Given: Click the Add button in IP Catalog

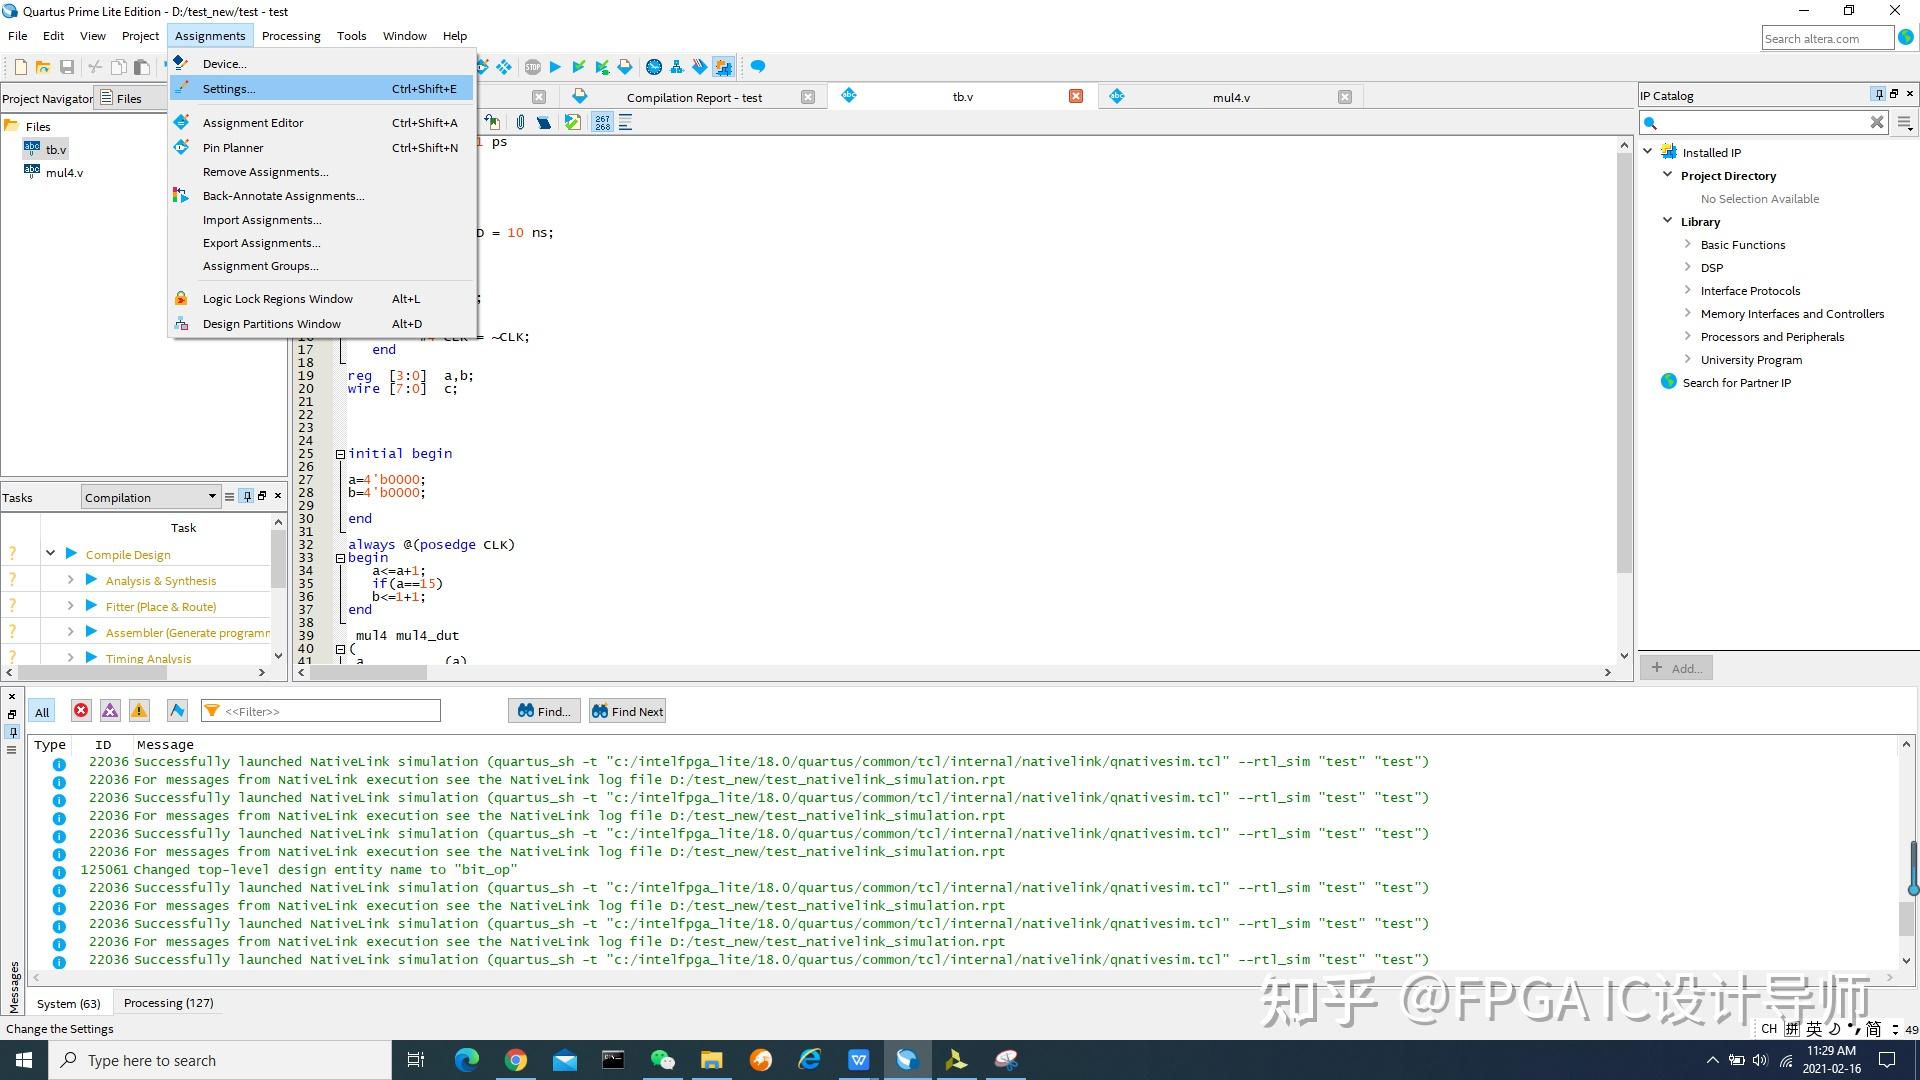Looking at the screenshot, I should point(1677,668).
